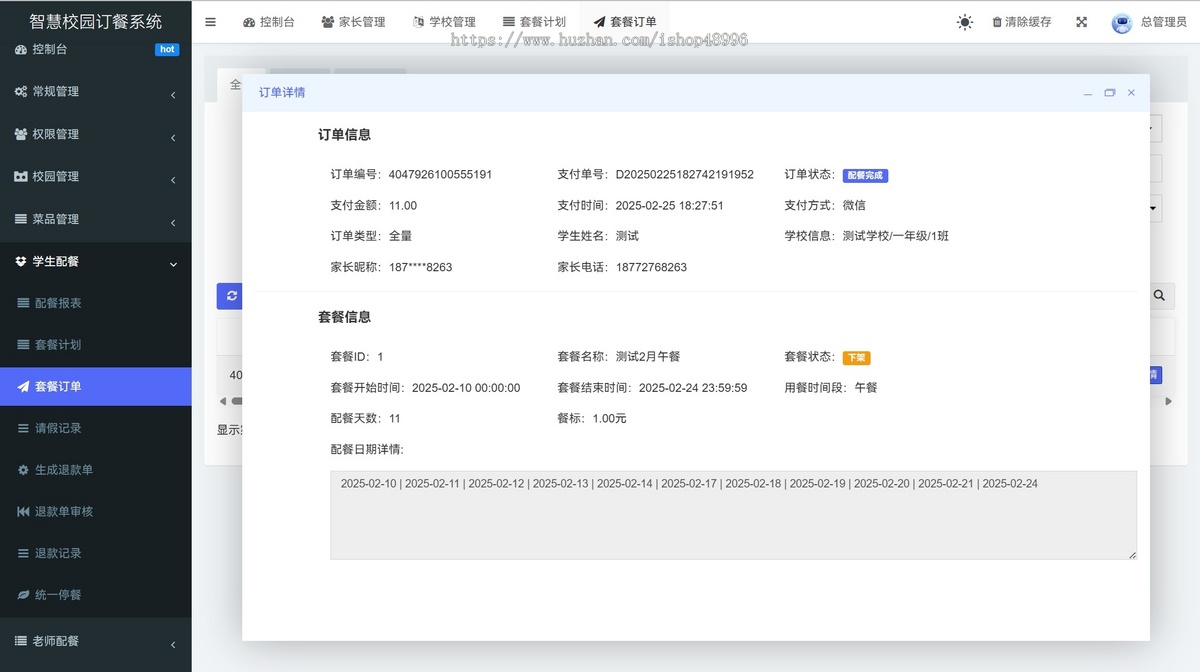Maximize the 订单详情 dialog

click(x=1109, y=93)
